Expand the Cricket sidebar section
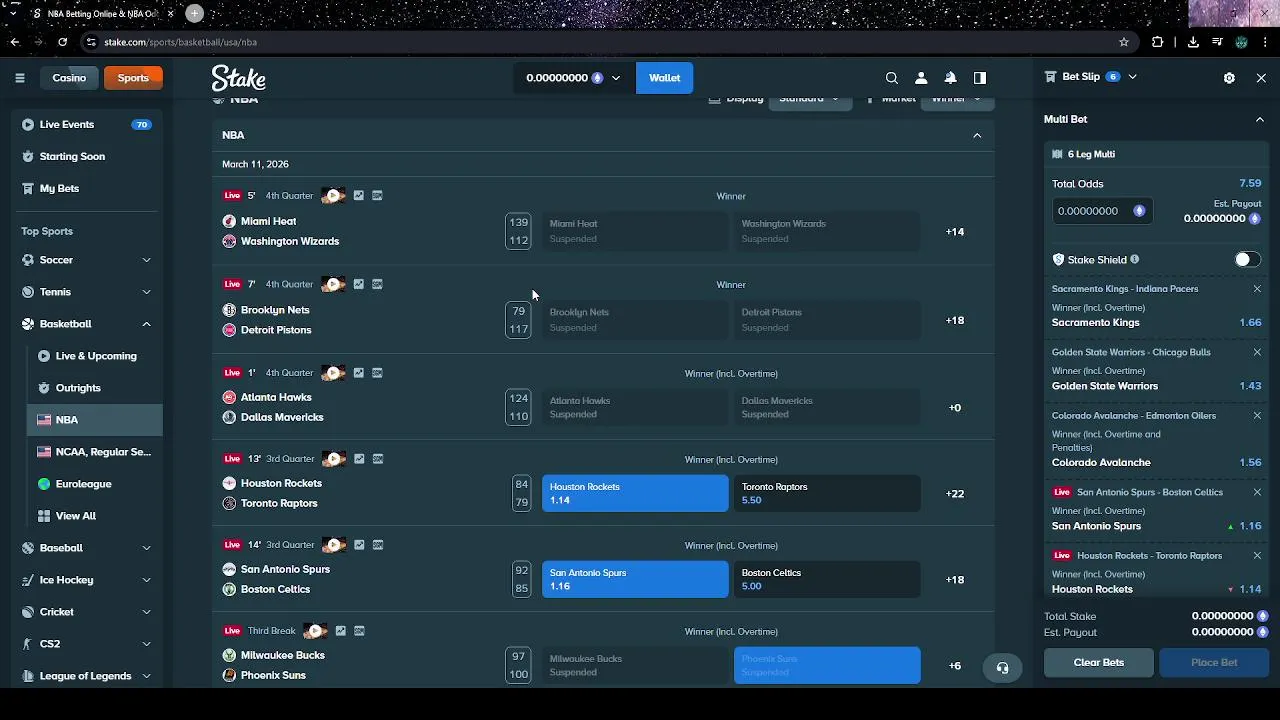The width and height of the screenshot is (1280, 720). [x=146, y=612]
